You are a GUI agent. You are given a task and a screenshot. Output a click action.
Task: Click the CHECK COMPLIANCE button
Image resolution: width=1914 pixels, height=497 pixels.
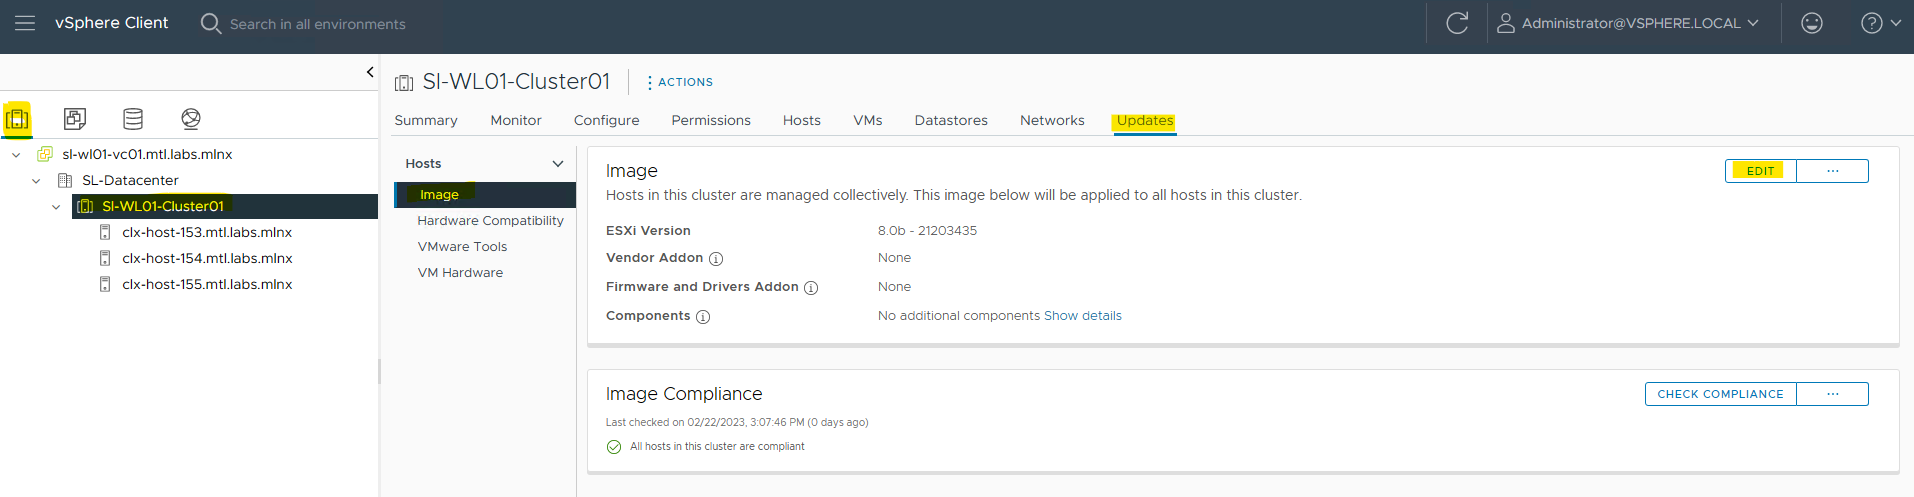pyautogui.click(x=1721, y=394)
